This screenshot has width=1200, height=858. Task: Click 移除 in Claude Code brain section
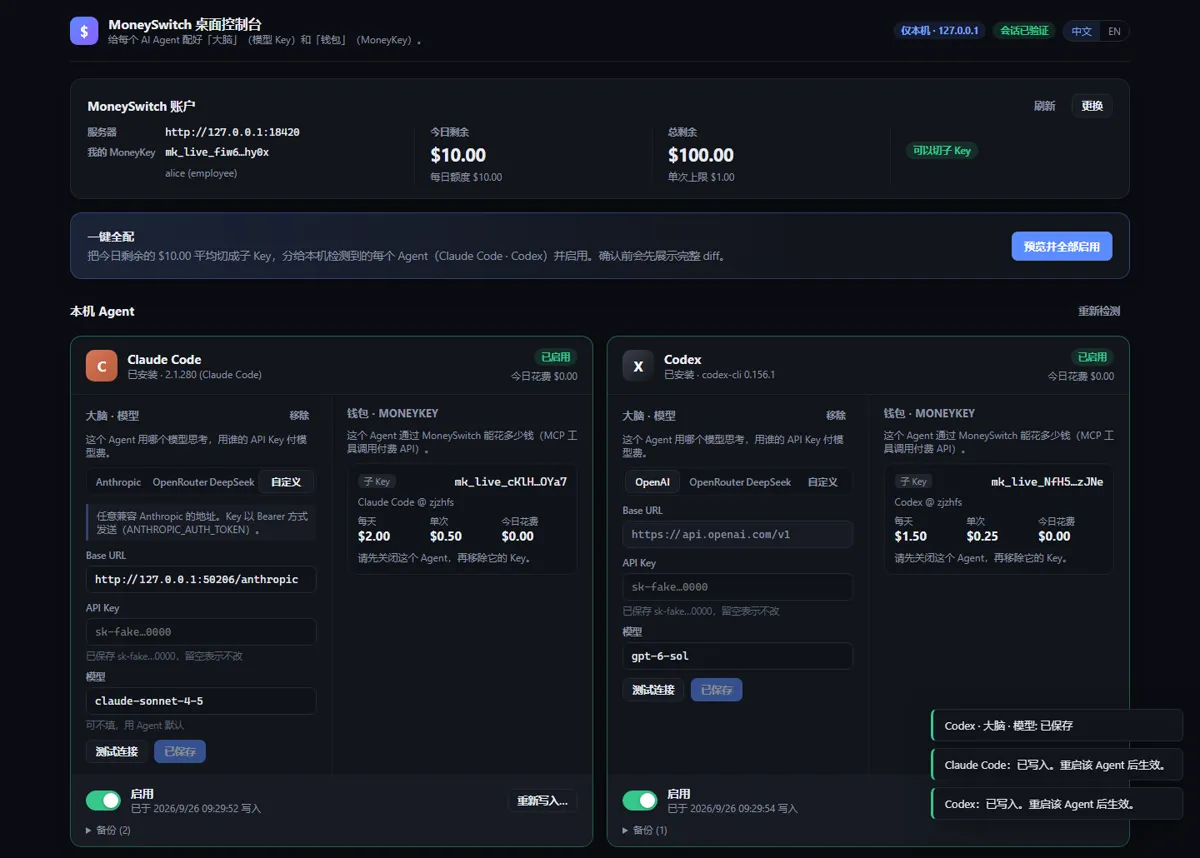coord(299,415)
